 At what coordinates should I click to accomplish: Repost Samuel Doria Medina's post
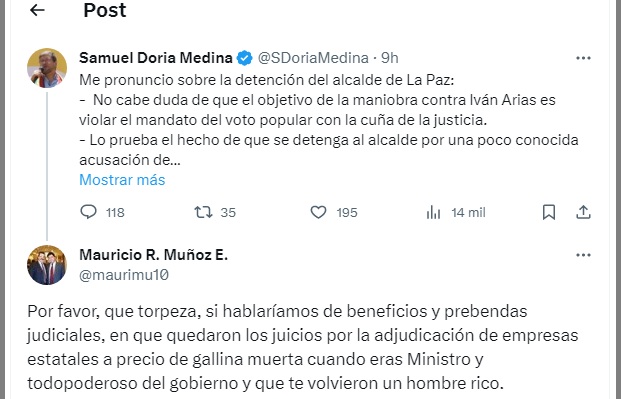click(x=203, y=212)
